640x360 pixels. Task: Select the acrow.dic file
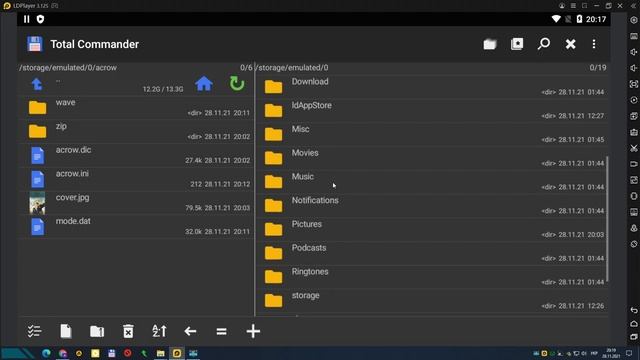[136, 155]
